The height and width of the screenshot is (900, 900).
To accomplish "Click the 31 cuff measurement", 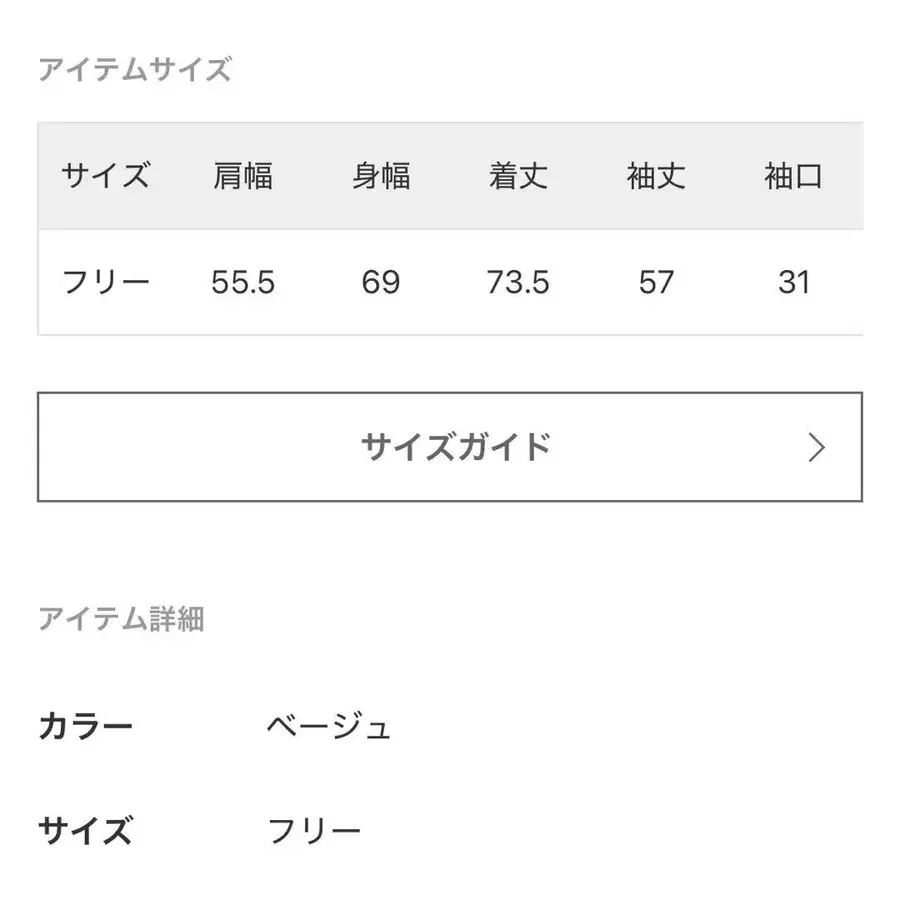I will click(x=791, y=283).
